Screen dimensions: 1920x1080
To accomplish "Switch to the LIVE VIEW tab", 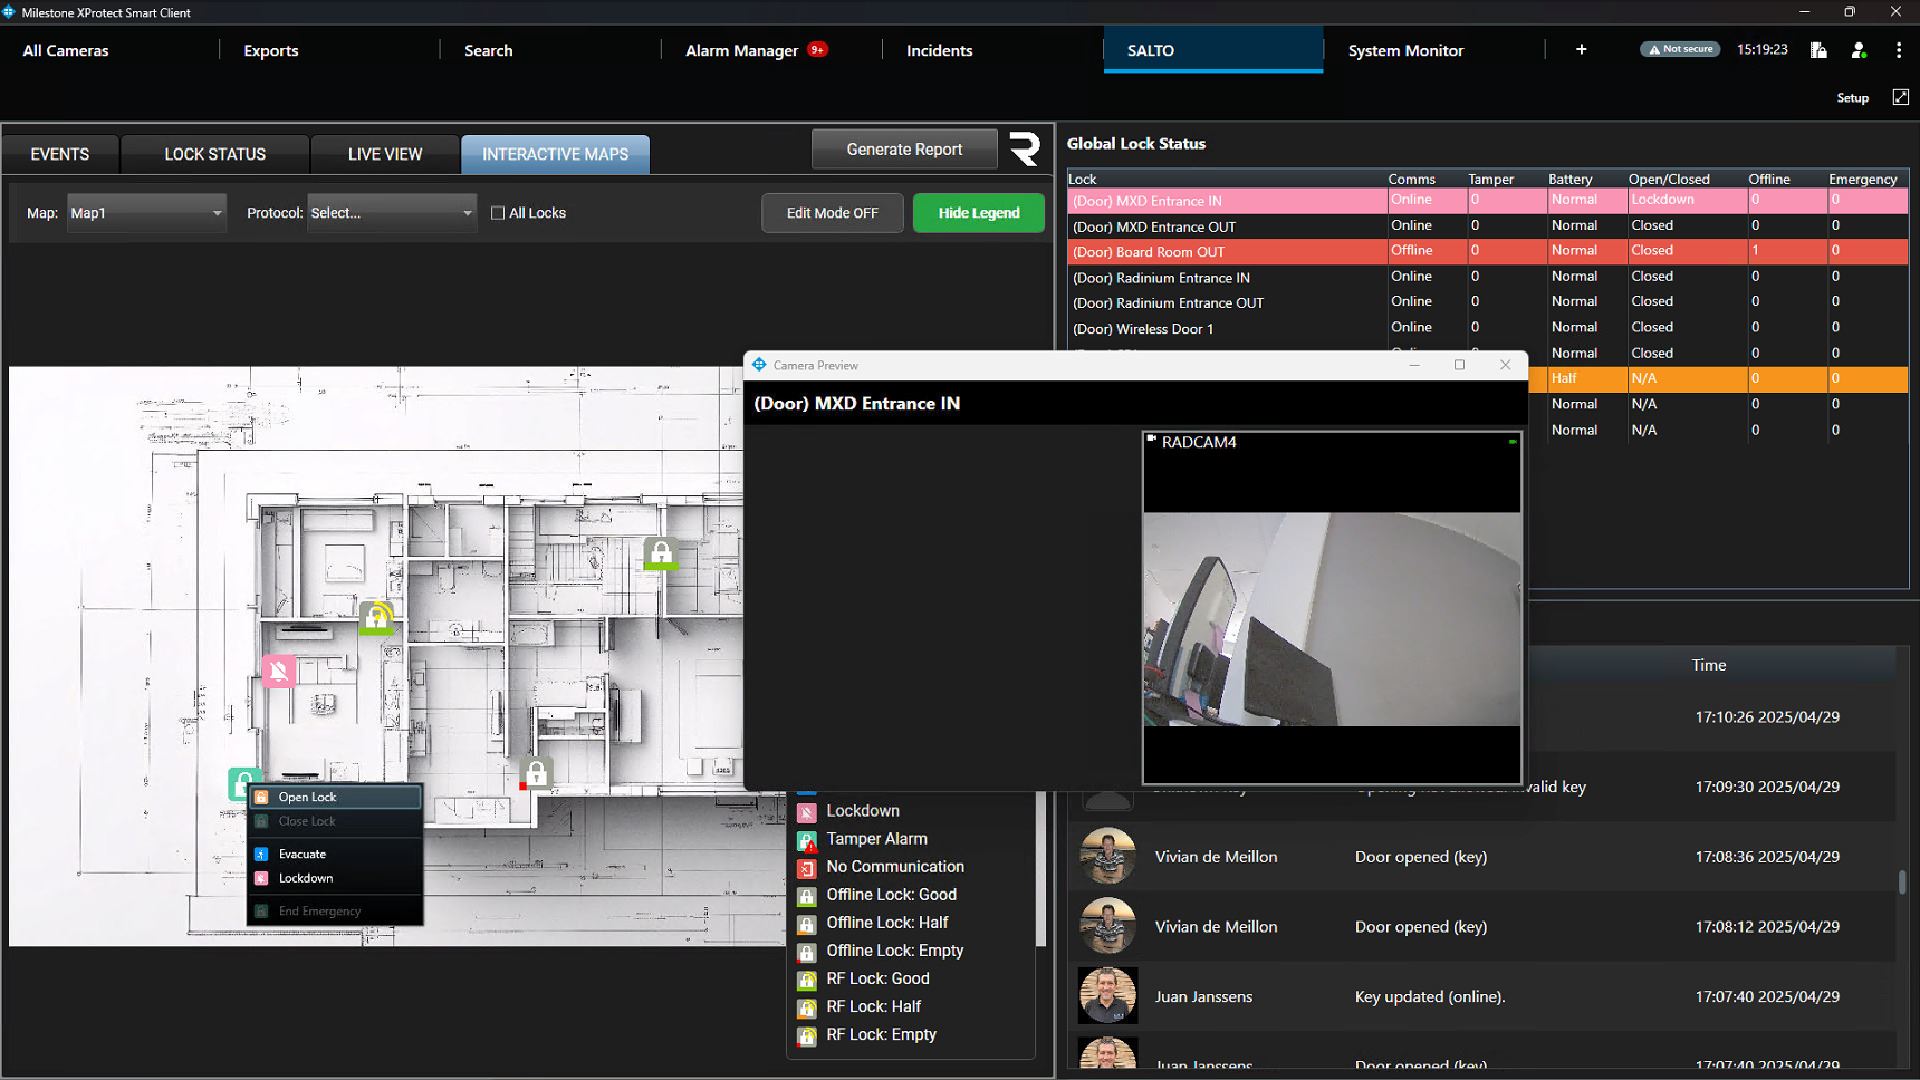I will point(385,154).
